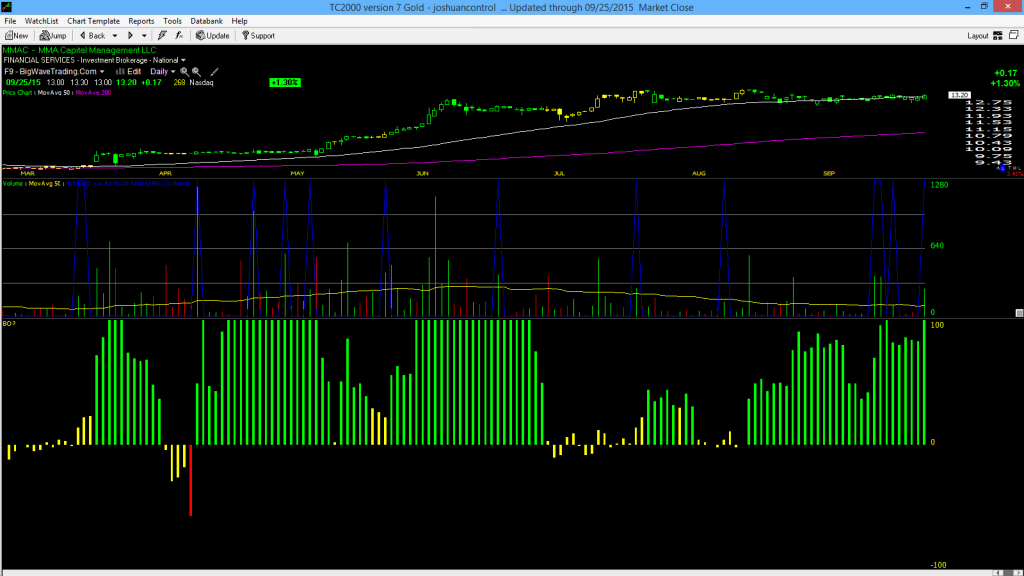
Task: Click the cascade windows icon
Action: click(1014, 35)
